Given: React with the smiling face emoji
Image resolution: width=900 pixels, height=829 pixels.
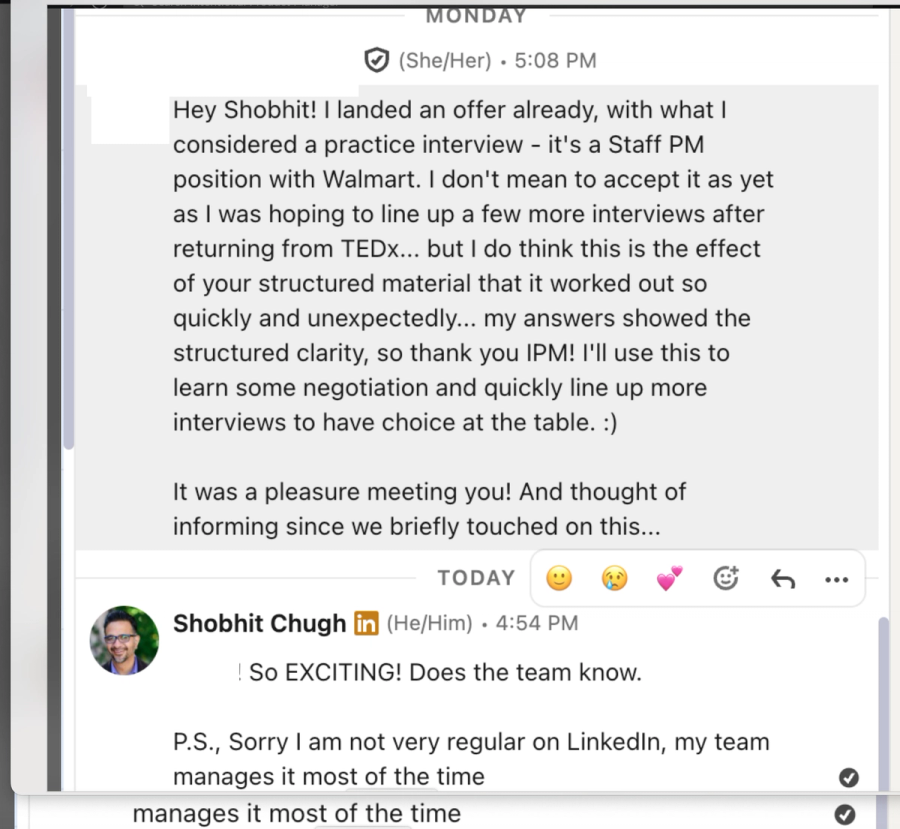Looking at the screenshot, I should [x=558, y=578].
